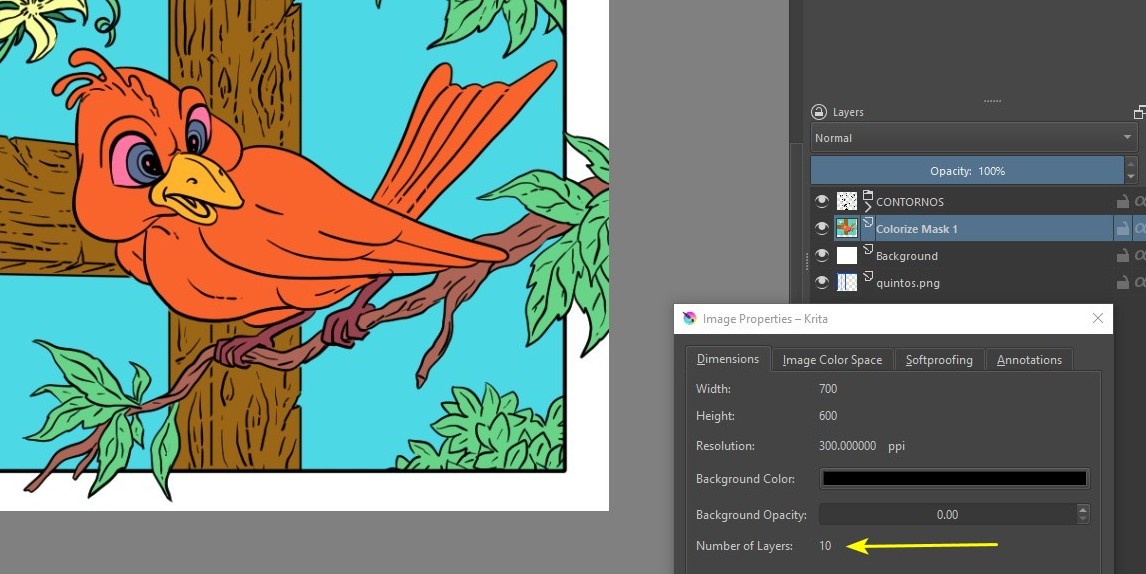Screen dimensions: 1146x574
Task: Toggle visibility of Background layer
Action: tap(822, 256)
